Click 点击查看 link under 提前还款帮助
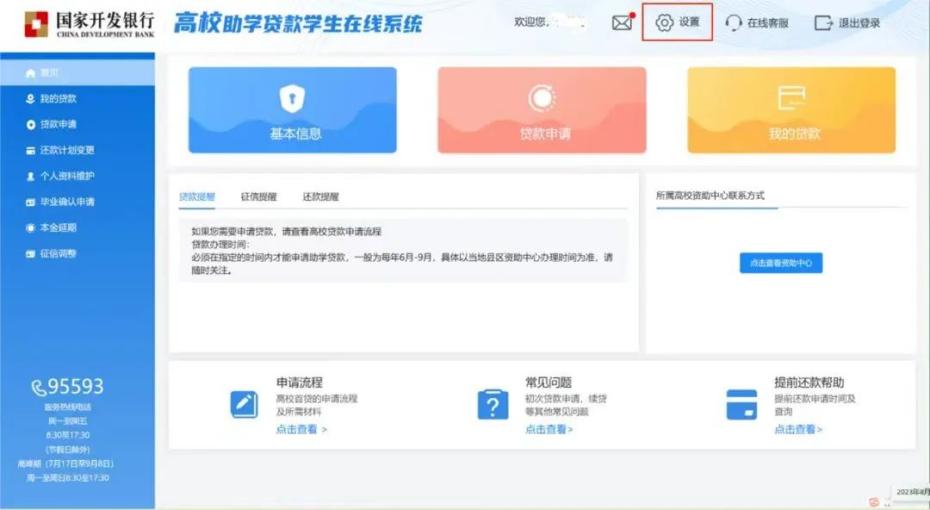 (798, 430)
